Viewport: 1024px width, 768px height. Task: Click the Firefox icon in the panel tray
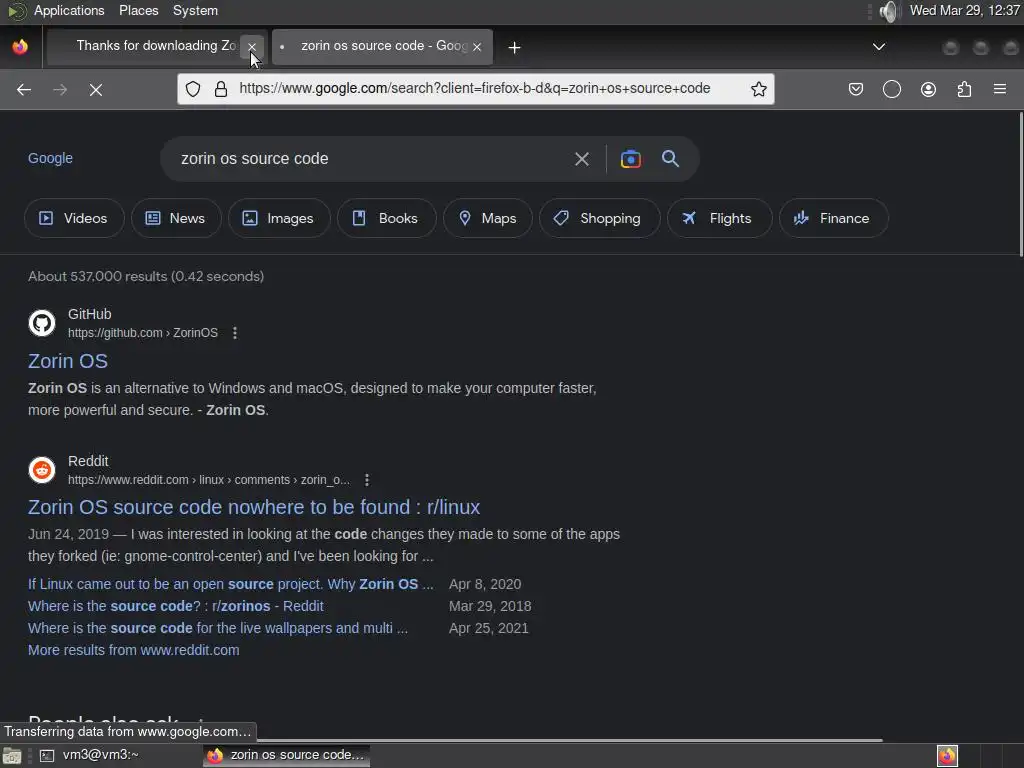tap(947, 756)
